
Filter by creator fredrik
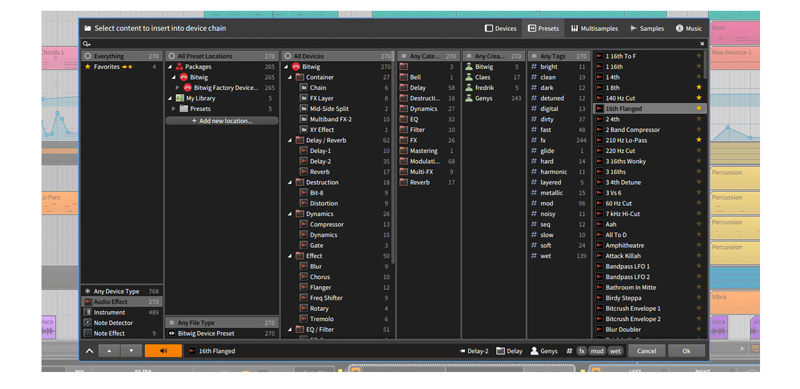(x=493, y=88)
